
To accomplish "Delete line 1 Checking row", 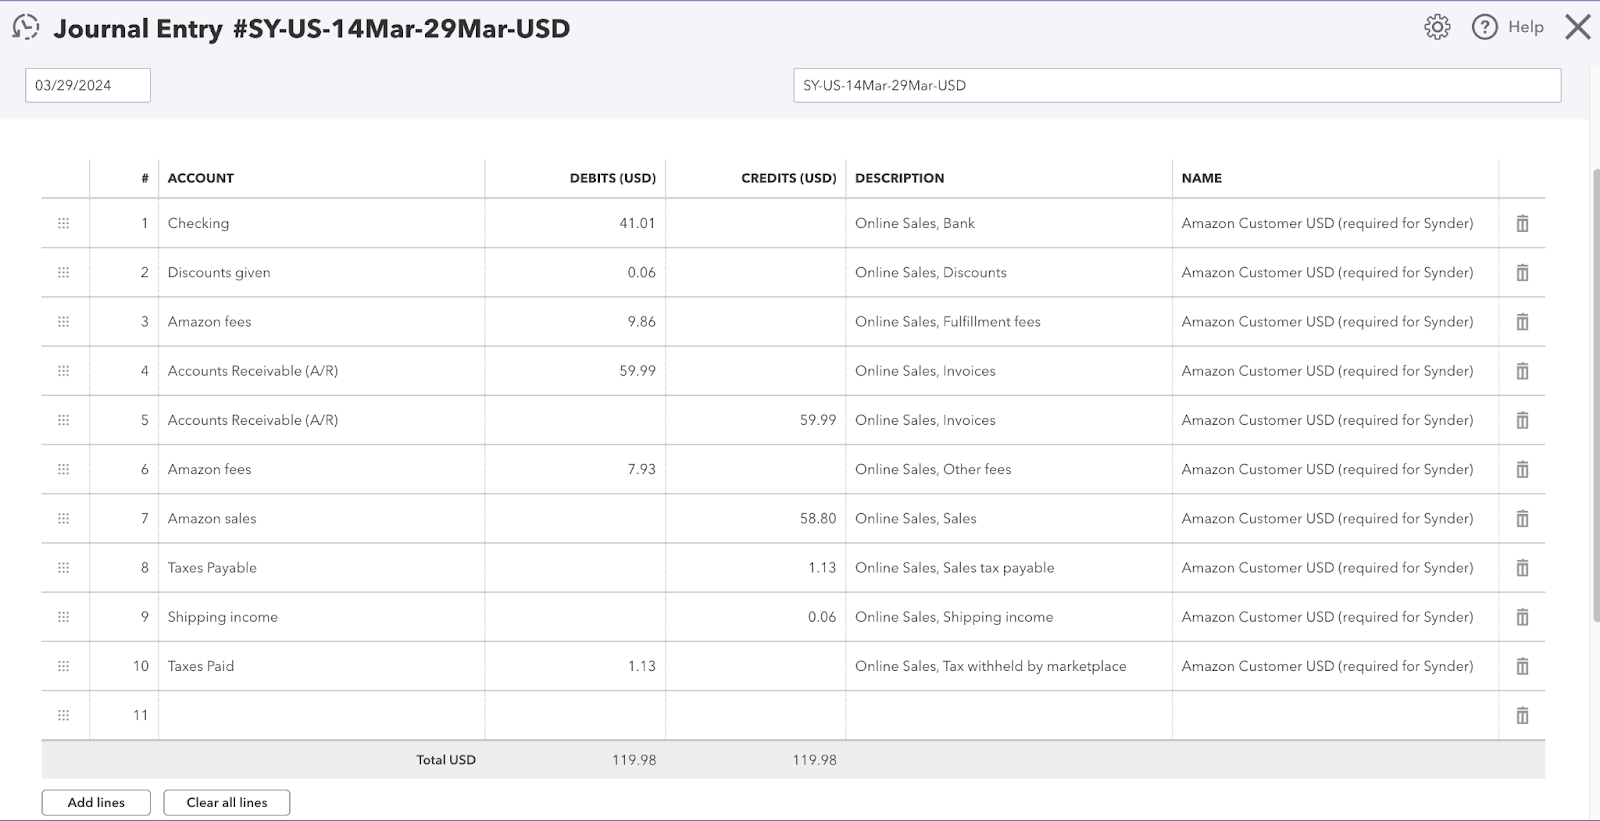I will click(1522, 224).
